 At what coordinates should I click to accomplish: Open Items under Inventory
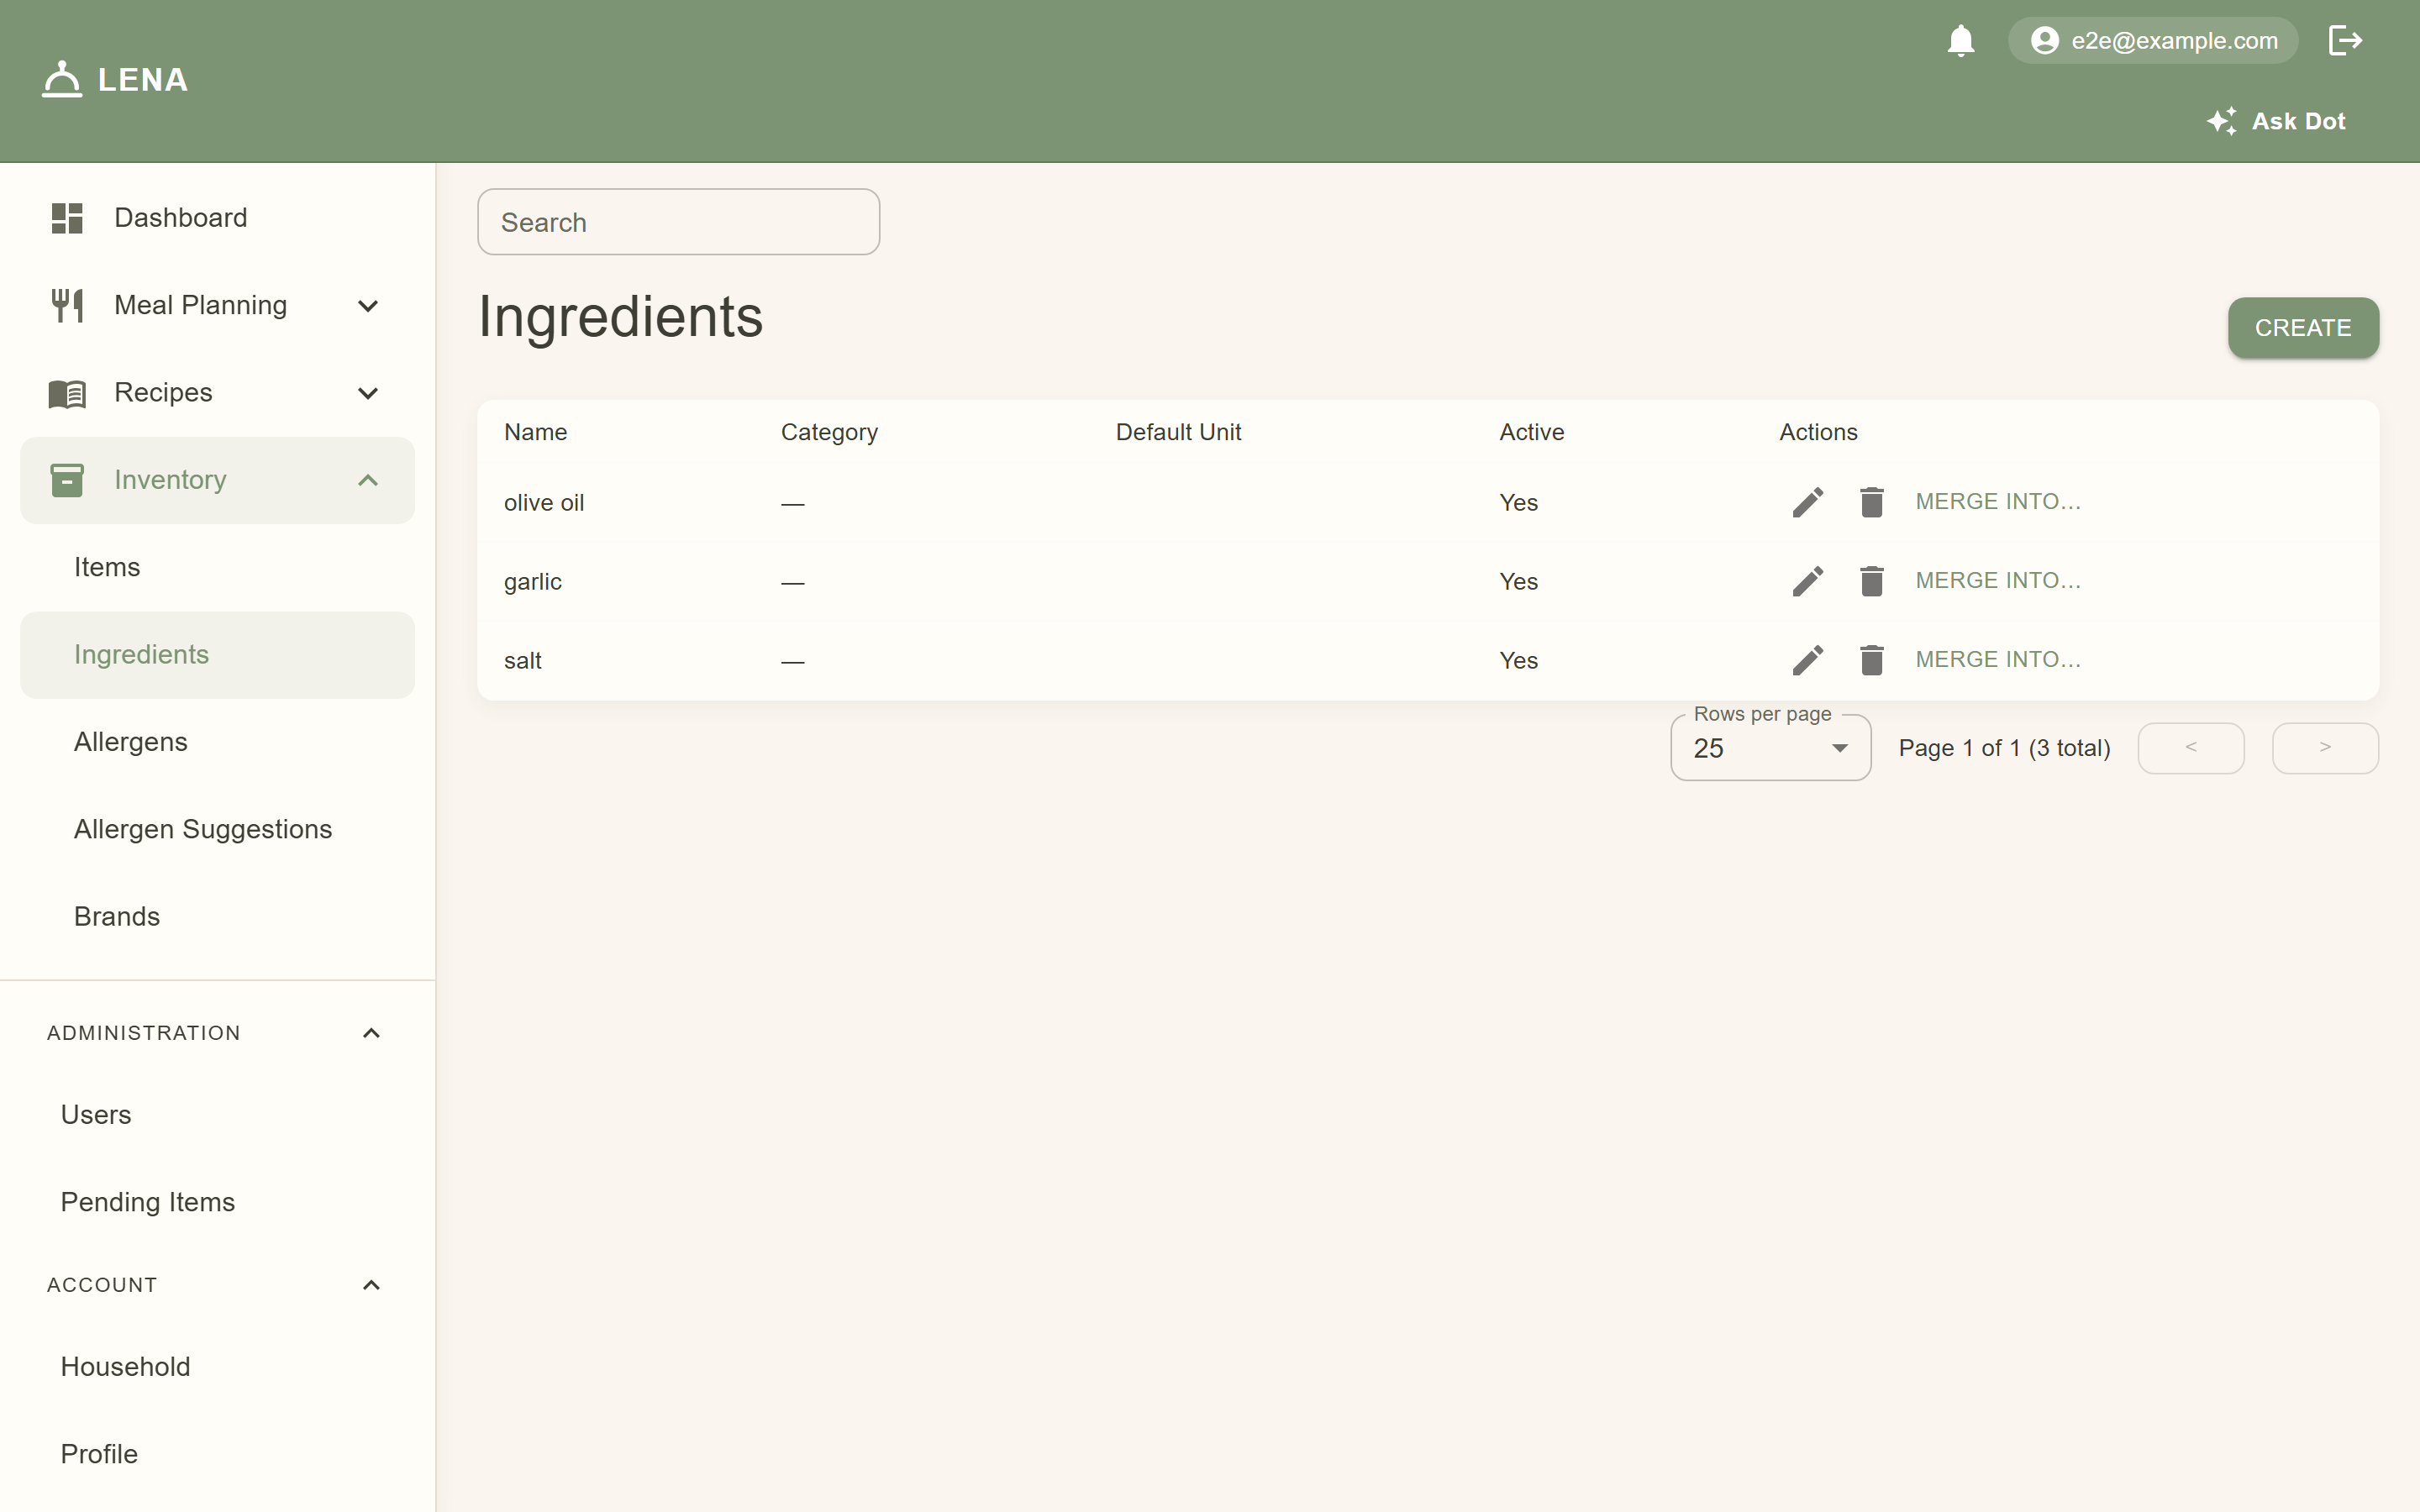[217, 567]
